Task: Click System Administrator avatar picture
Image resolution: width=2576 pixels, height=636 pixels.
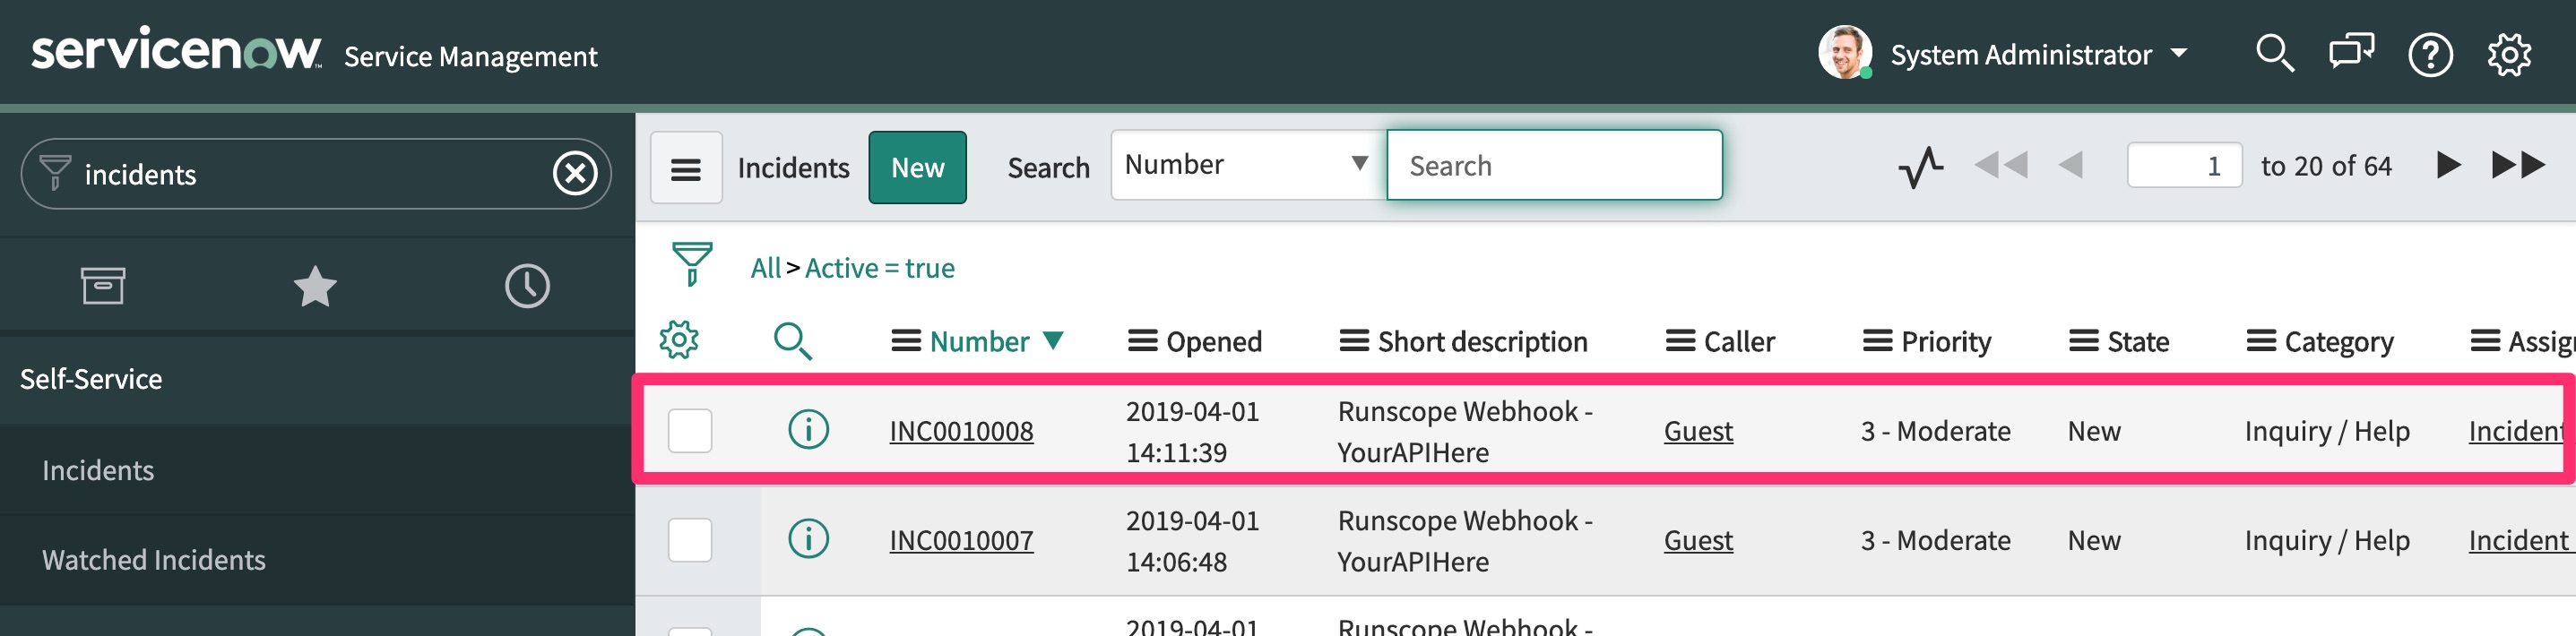Action: point(1845,52)
